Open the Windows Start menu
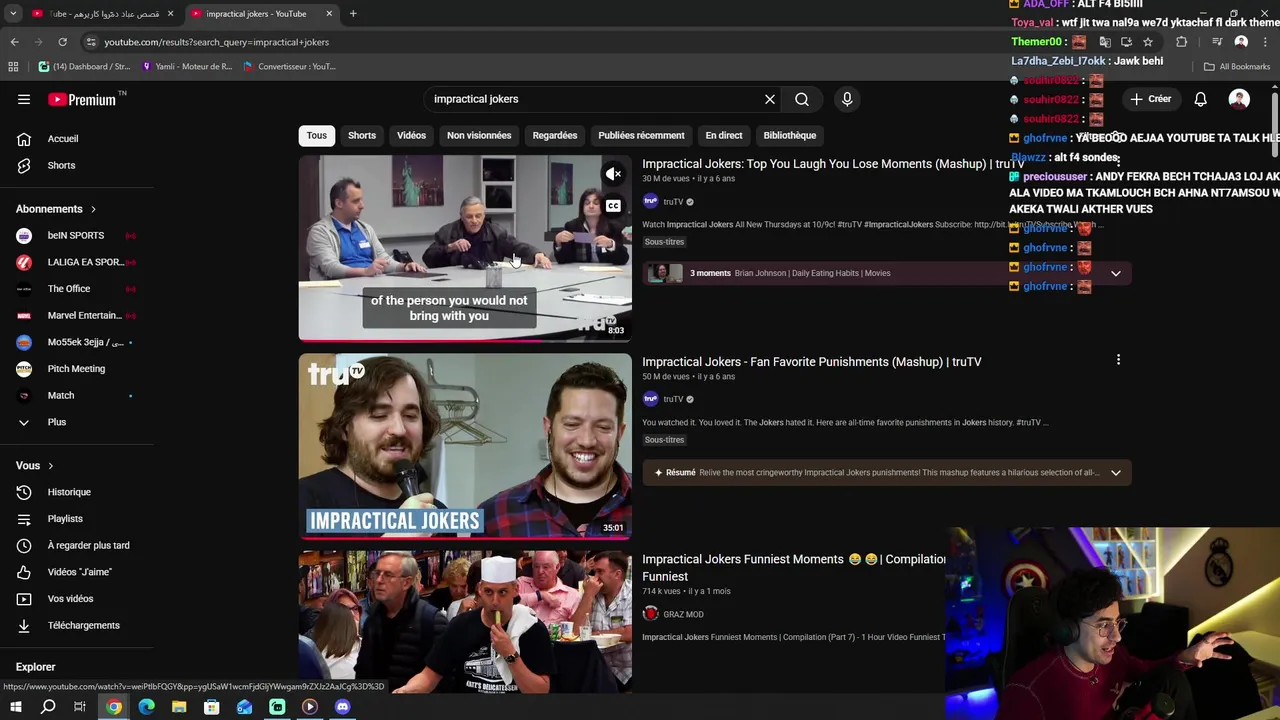This screenshot has height=720, width=1280. pyautogui.click(x=15, y=707)
